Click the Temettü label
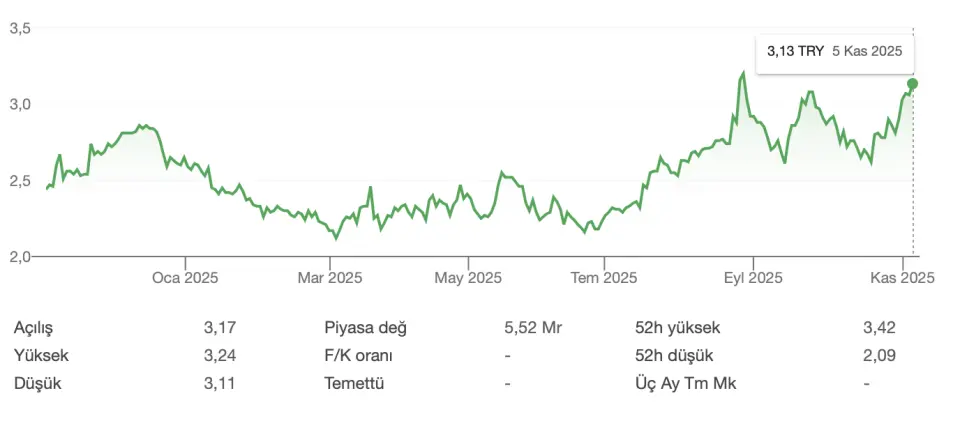The height and width of the screenshot is (421, 960). coord(354,383)
